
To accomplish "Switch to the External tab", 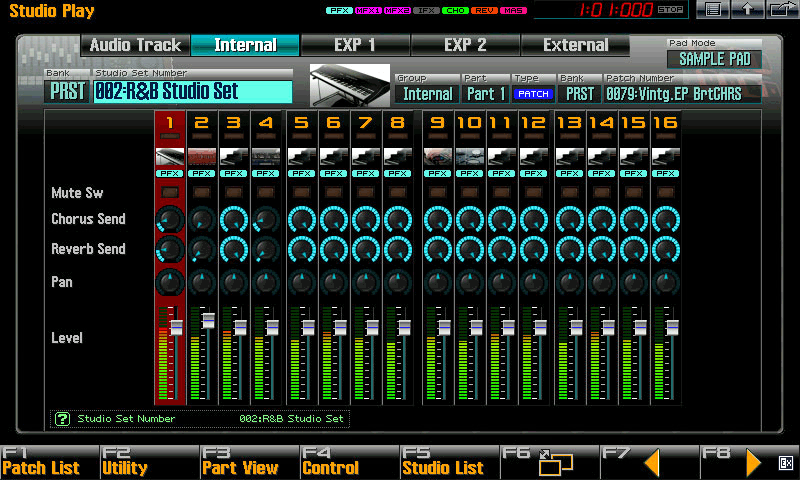I will coord(576,45).
